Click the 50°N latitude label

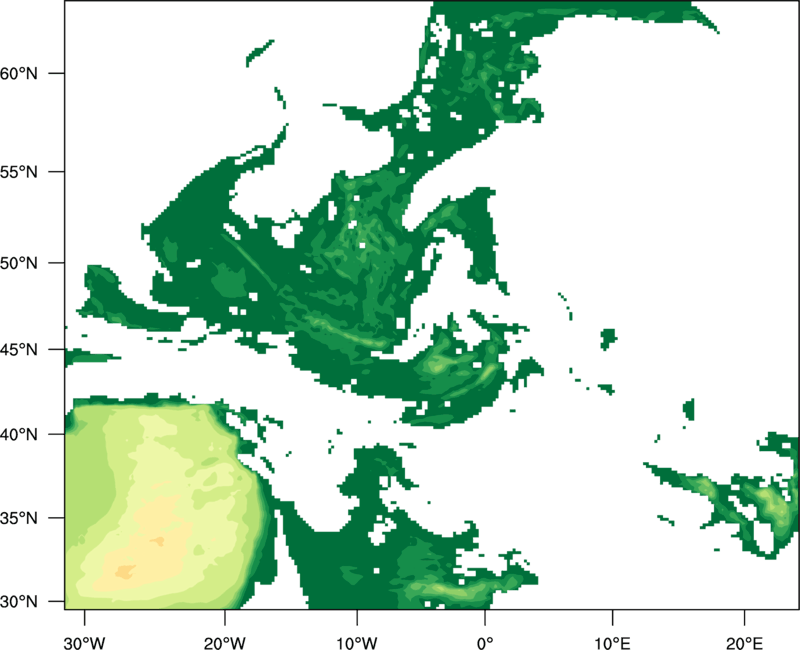19,263
